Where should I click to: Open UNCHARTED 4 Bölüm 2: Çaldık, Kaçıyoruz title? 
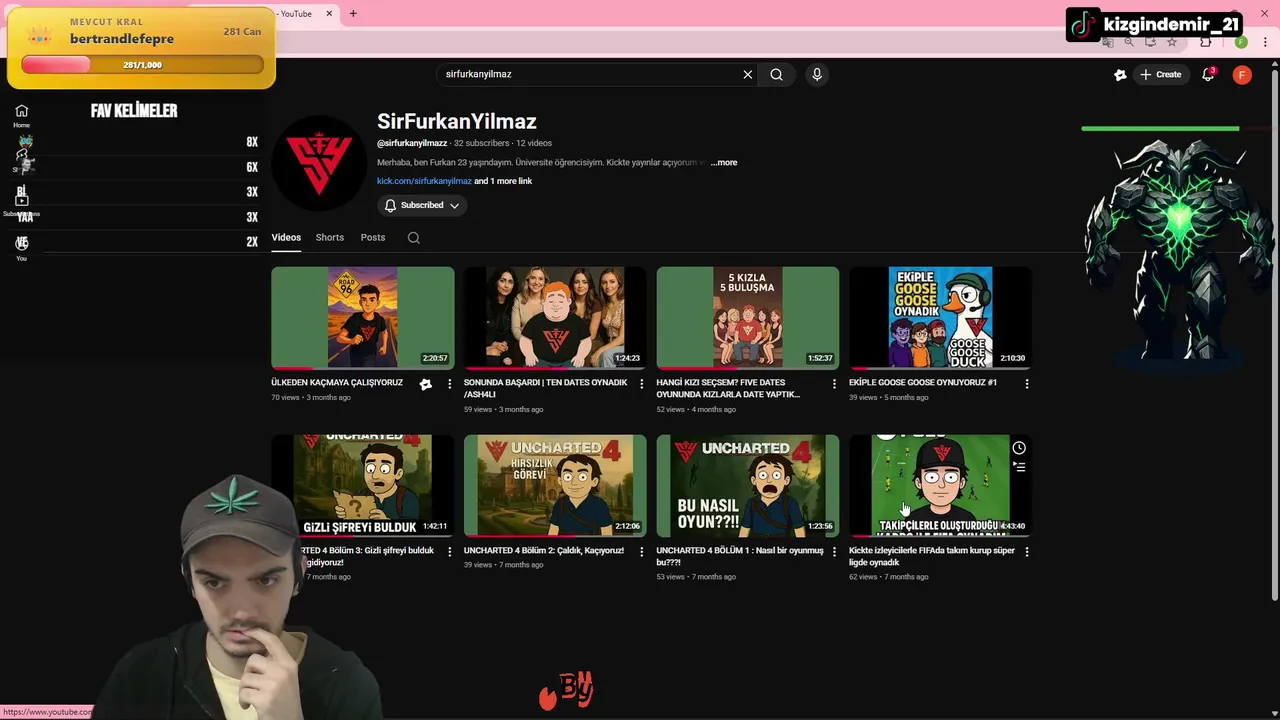(544, 550)
